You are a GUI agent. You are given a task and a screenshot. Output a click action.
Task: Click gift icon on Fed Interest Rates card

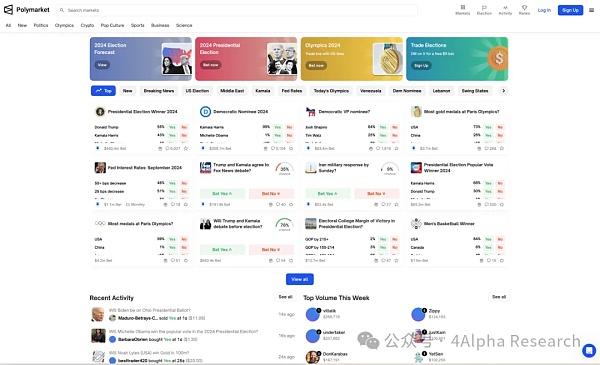[165, 205]
